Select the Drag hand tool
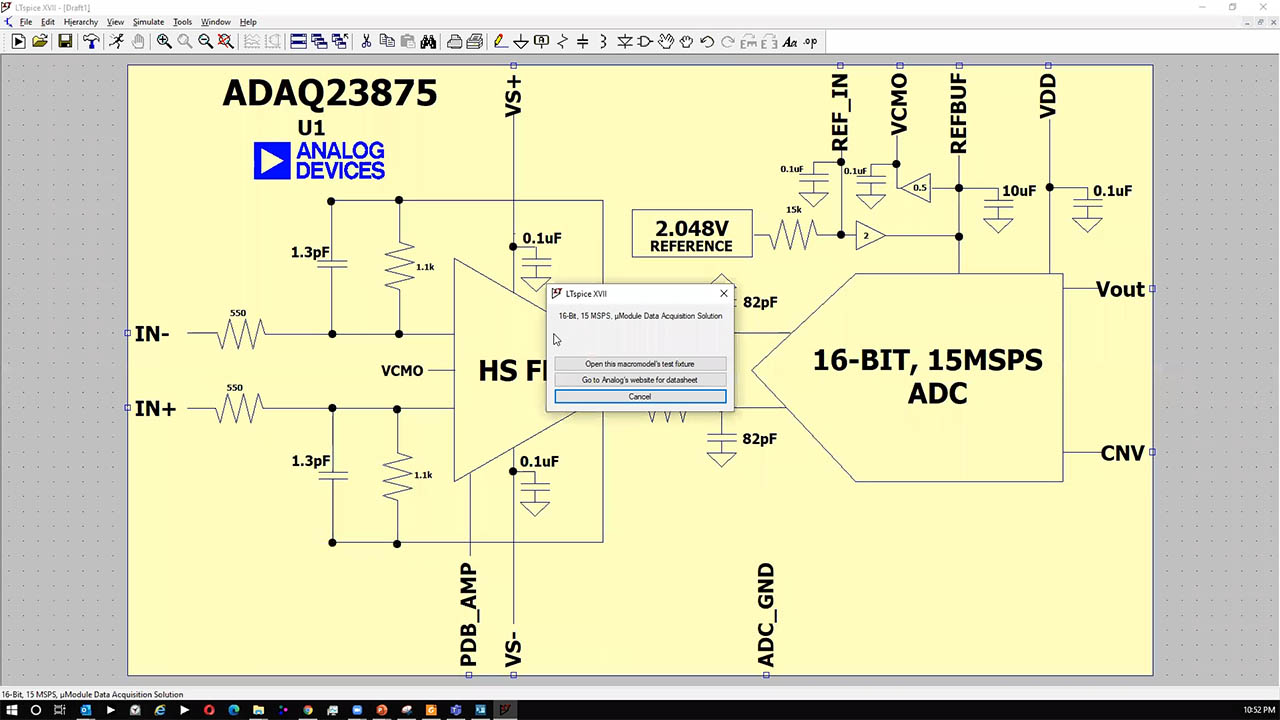This screenshot has width=1280, height=720. pyautogui.click(x=687, y=41)
